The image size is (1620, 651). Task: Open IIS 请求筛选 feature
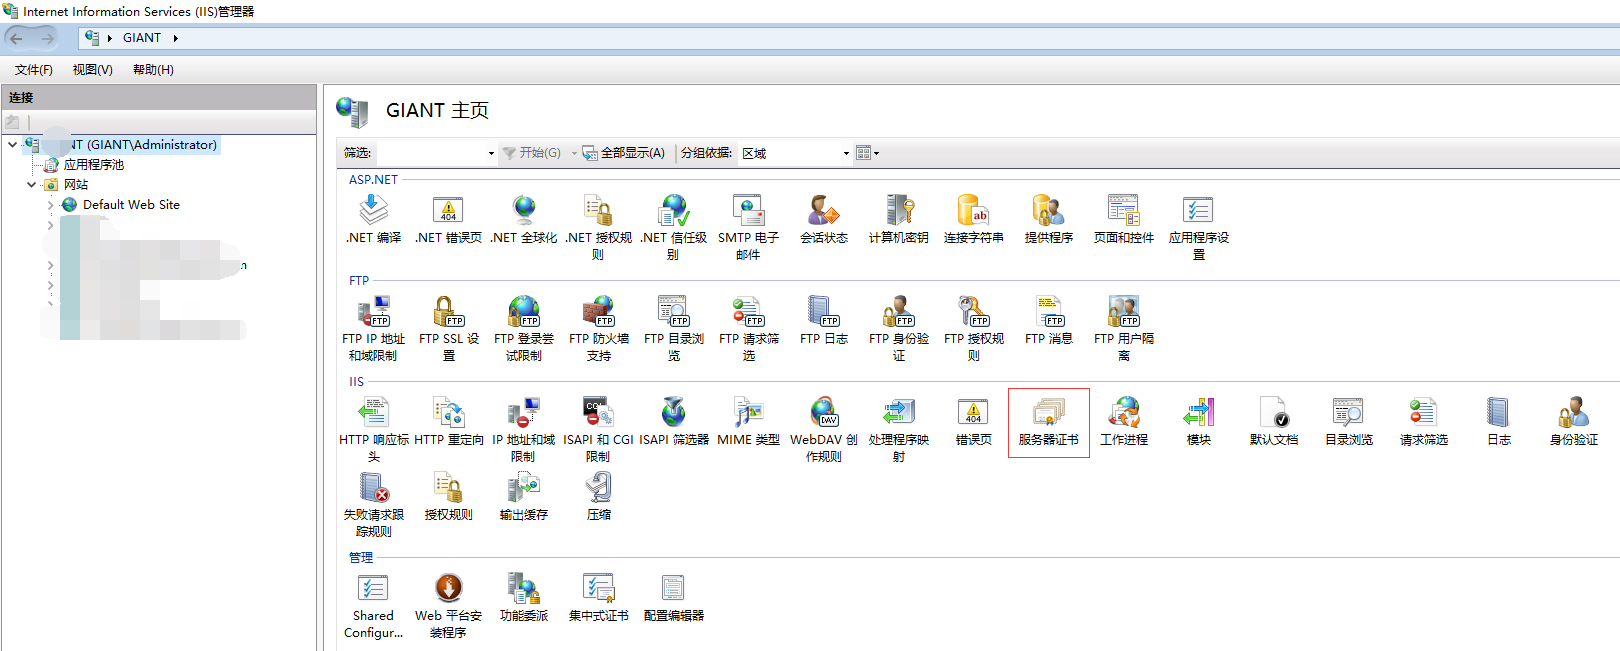tap(1423, 422)
